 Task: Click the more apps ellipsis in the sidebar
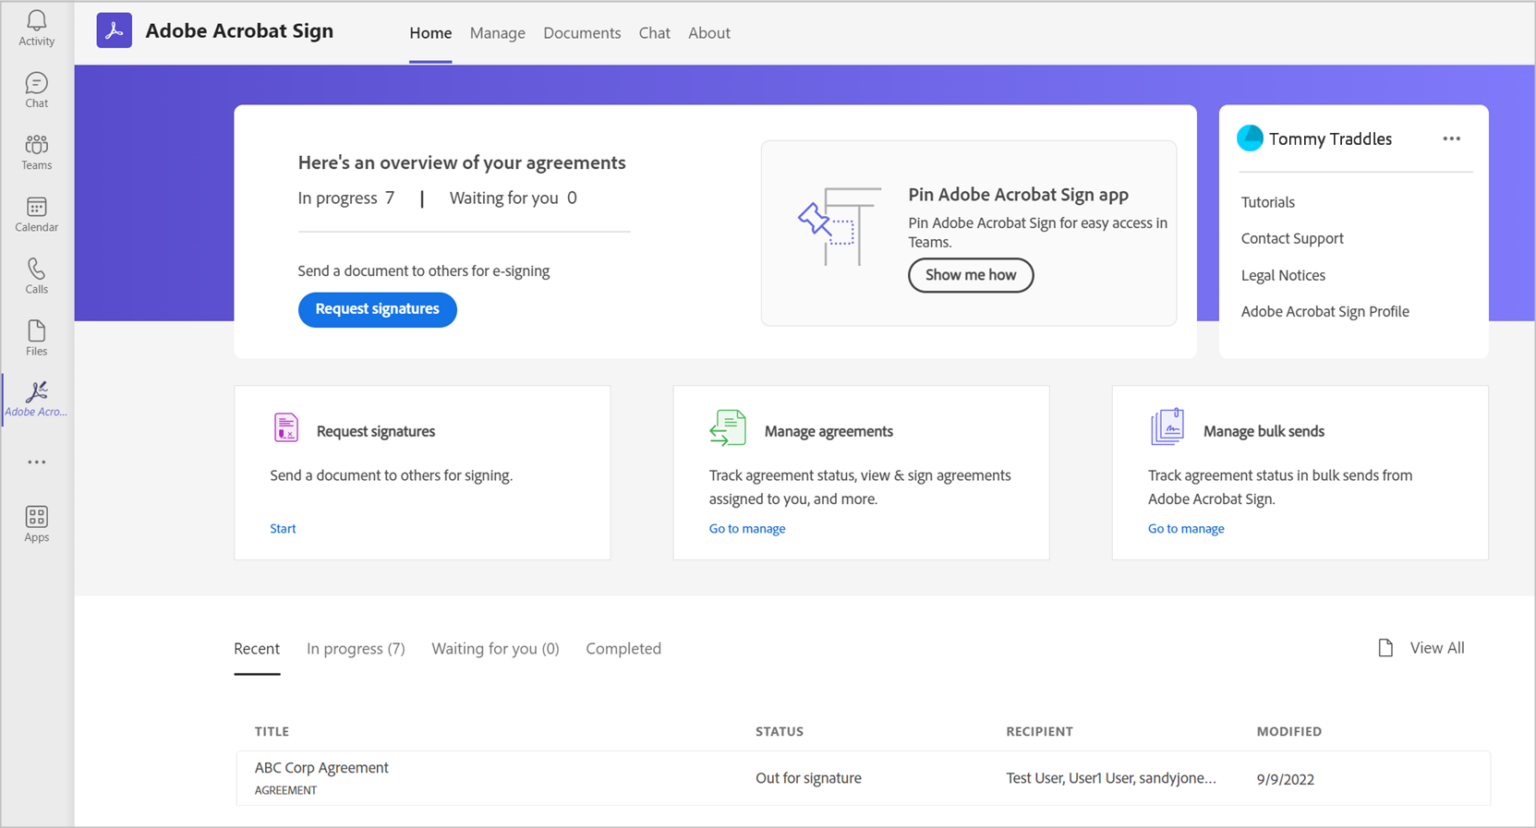pos(36,461)
